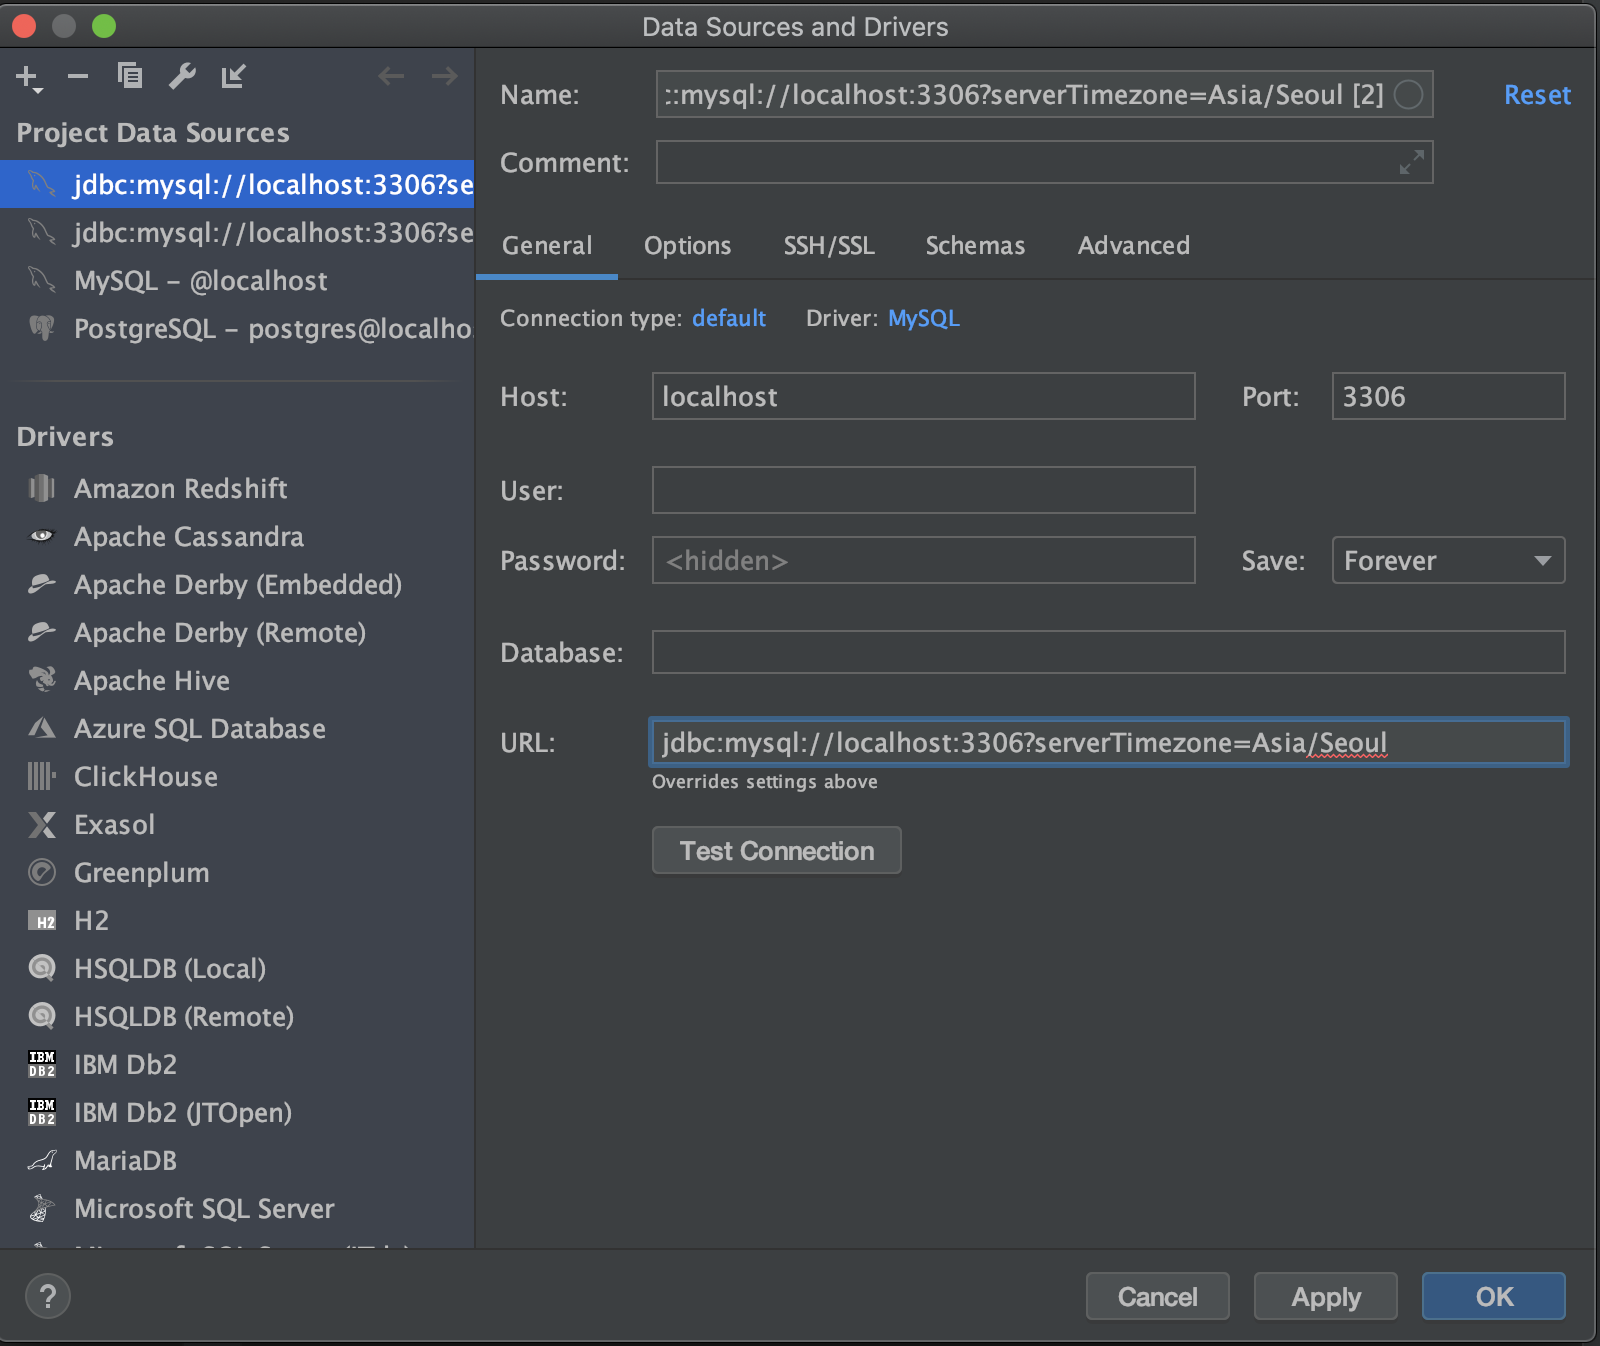Select the H2 driver
This screenshot has width=1600, height=1346.
click(x=237, y=920)
